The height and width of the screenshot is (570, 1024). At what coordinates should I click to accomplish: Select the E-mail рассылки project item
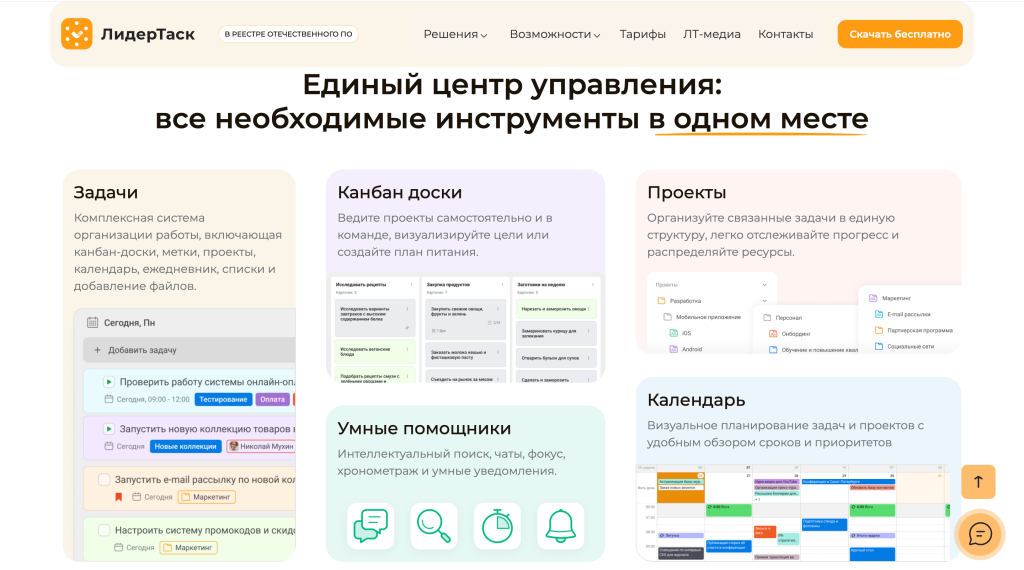[903, 315]
